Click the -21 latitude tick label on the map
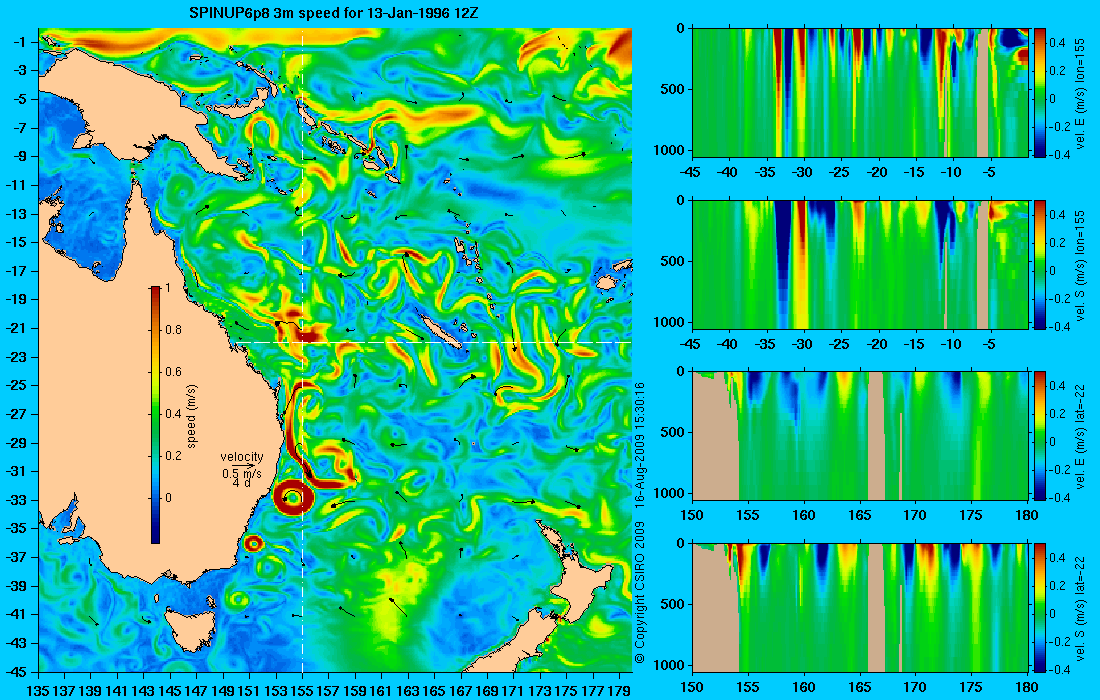This screenshot has height=700, width=1100. [x=16, y=329]
